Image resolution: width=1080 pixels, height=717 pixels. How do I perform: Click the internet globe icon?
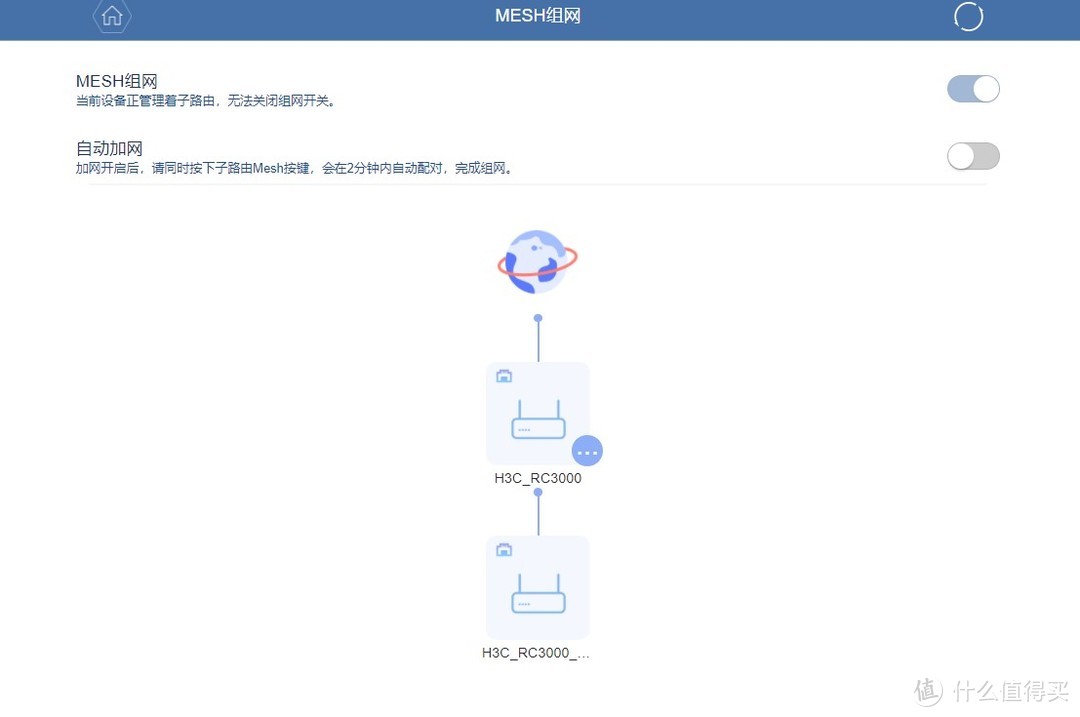point(537,262)
